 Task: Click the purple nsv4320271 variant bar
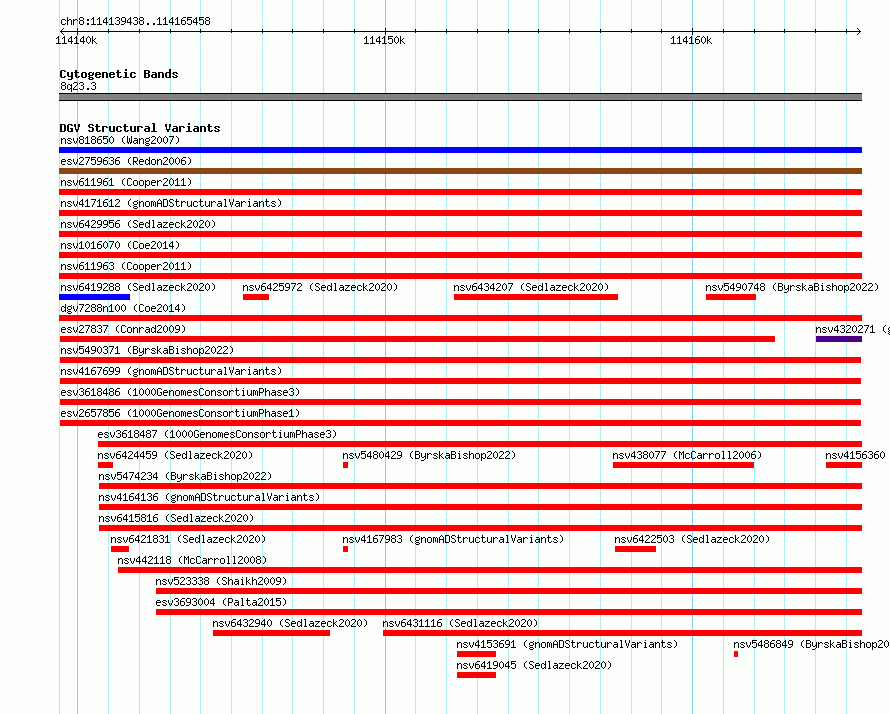839,339
